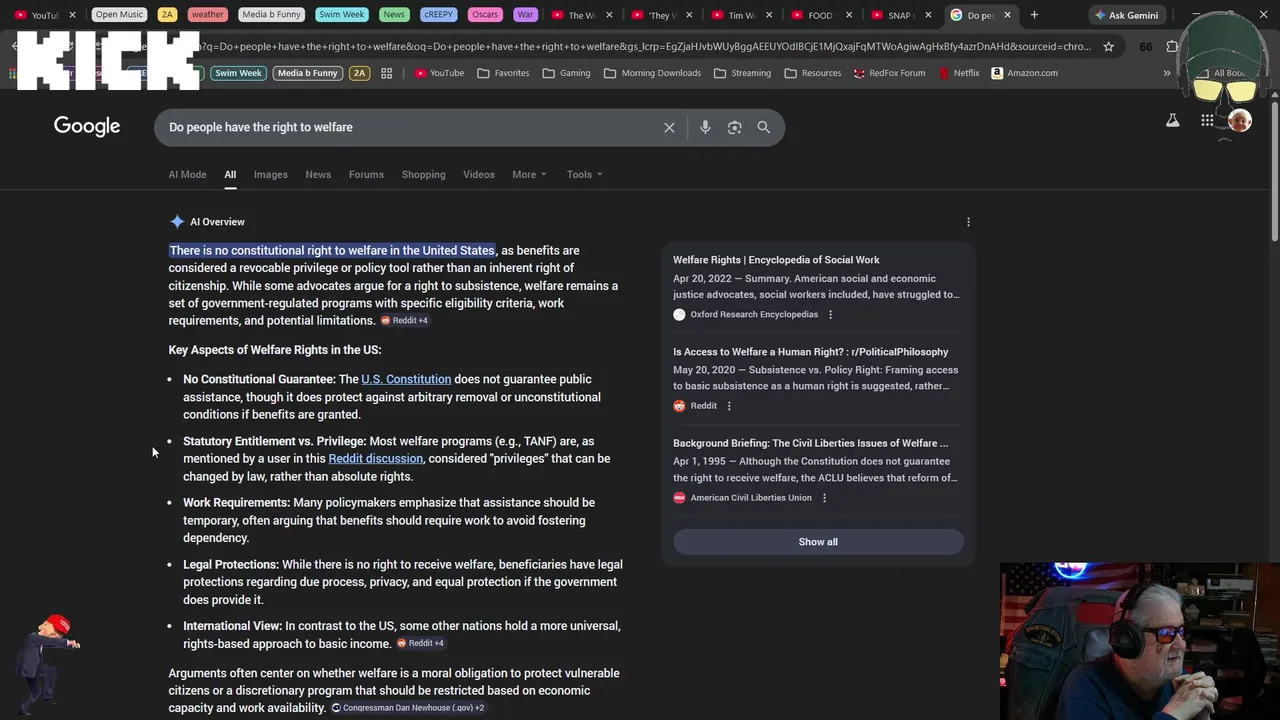Open the Amazon.com bookmark
Viewport: 1280px width, 720px height.
[1025, 73]
